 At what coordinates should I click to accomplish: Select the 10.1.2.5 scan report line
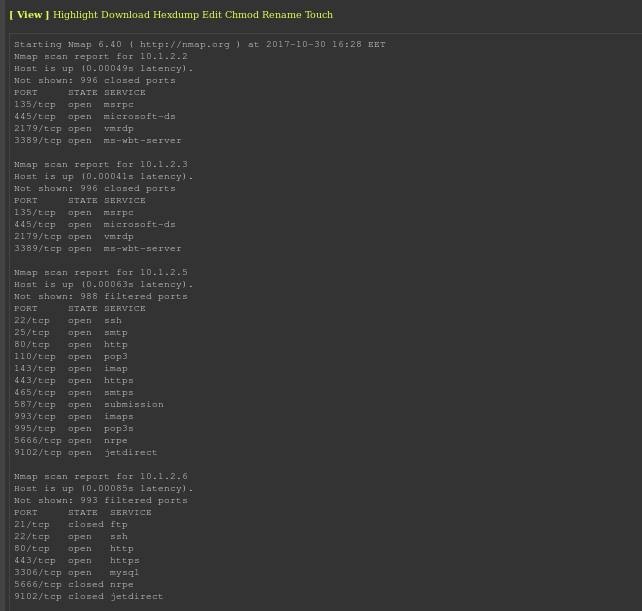tap(100, 272)
